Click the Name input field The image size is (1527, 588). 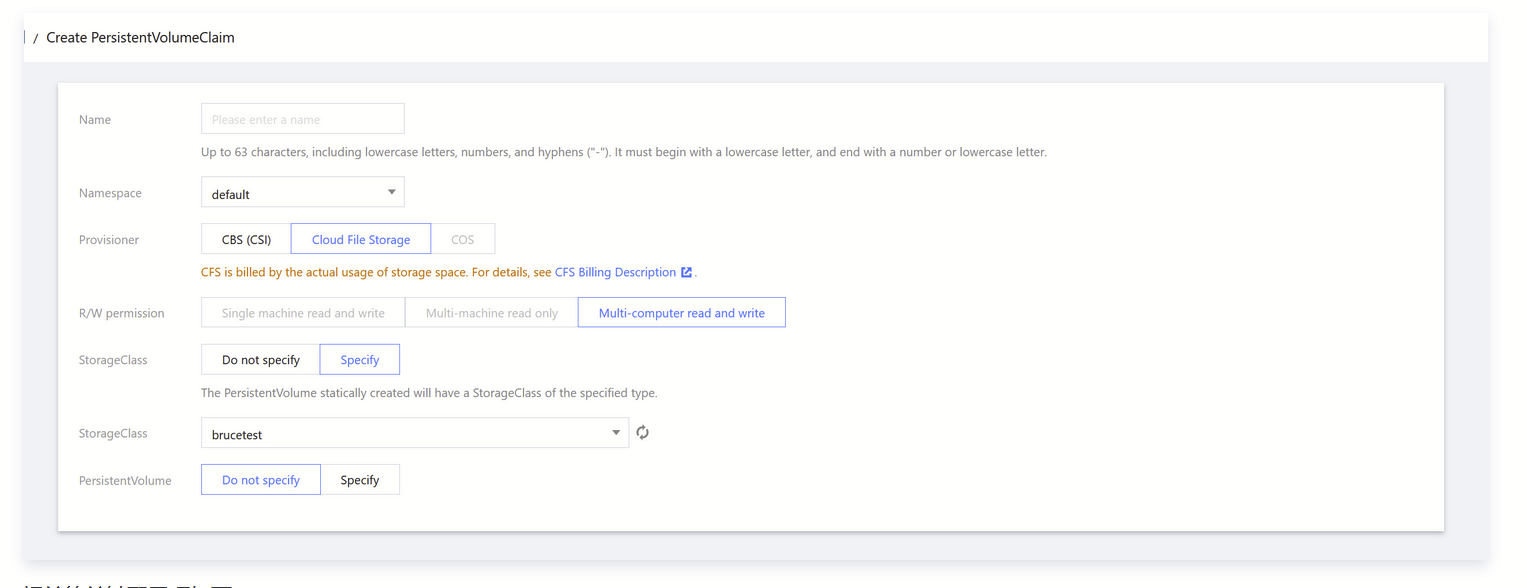pyautogui.click(x=302, y=119)
